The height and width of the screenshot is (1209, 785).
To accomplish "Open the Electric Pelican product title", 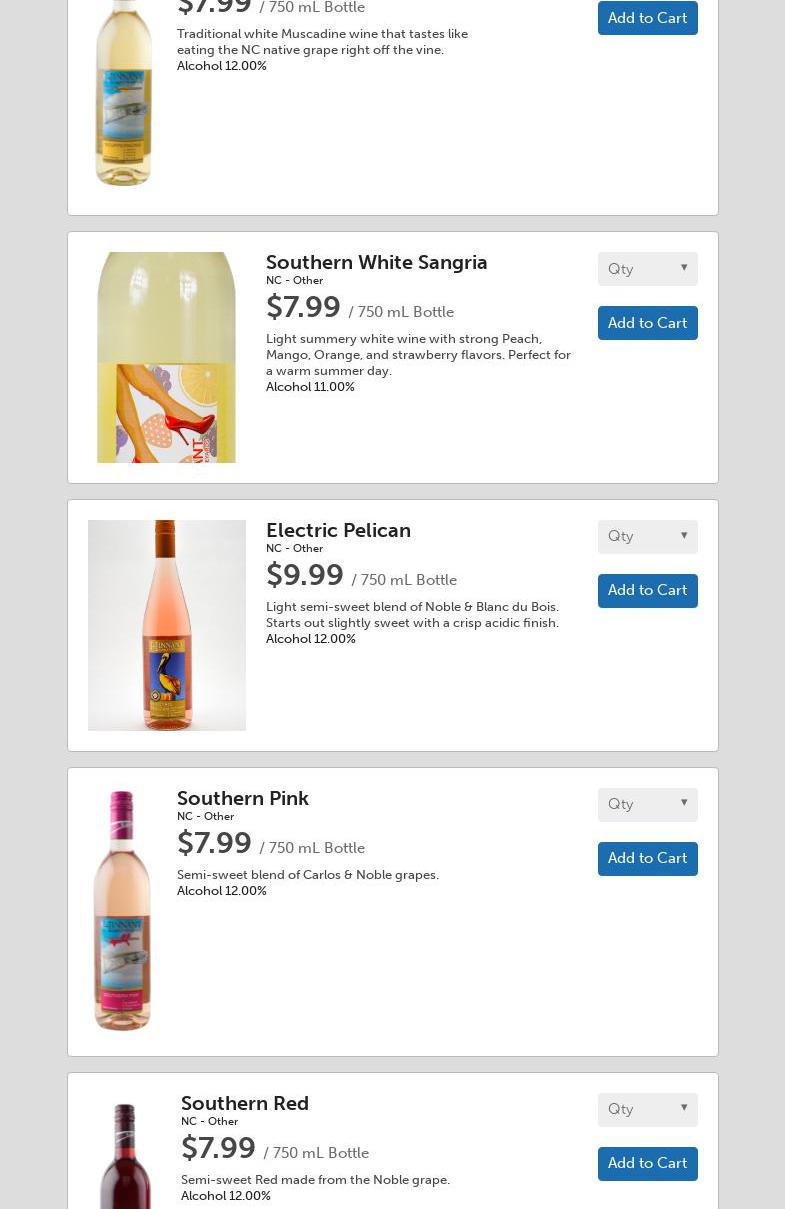I will [338, 530].
